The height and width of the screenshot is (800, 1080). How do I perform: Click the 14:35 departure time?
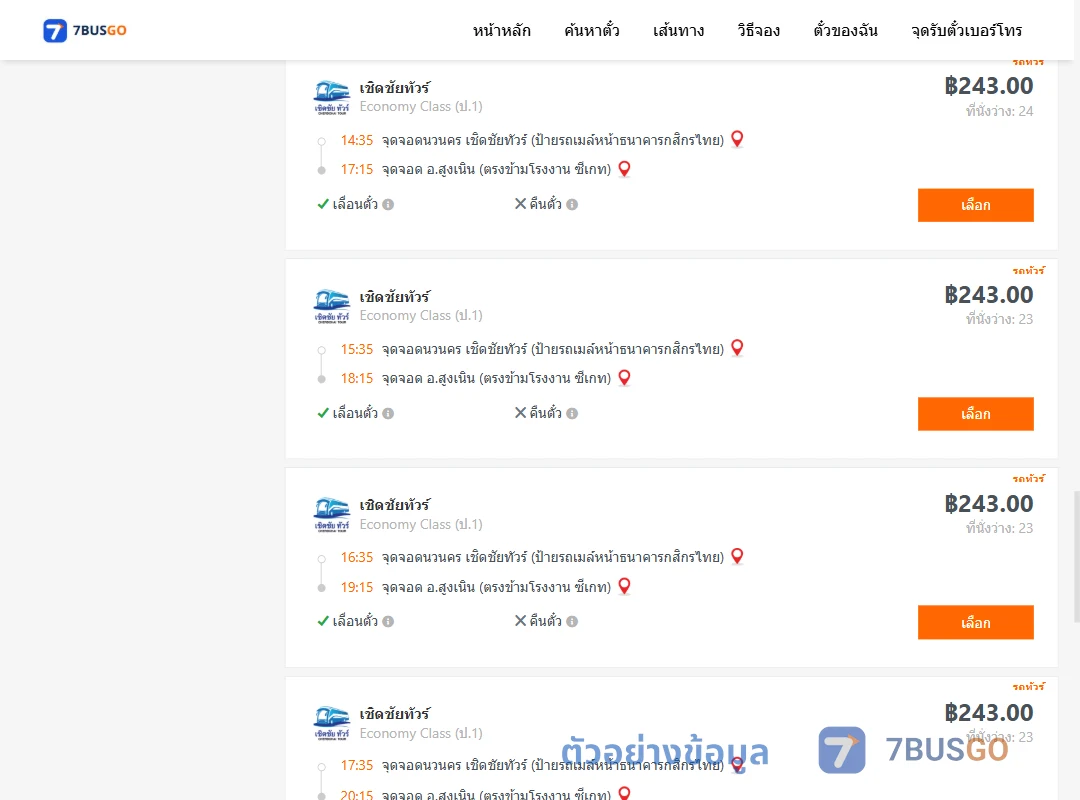356,141
